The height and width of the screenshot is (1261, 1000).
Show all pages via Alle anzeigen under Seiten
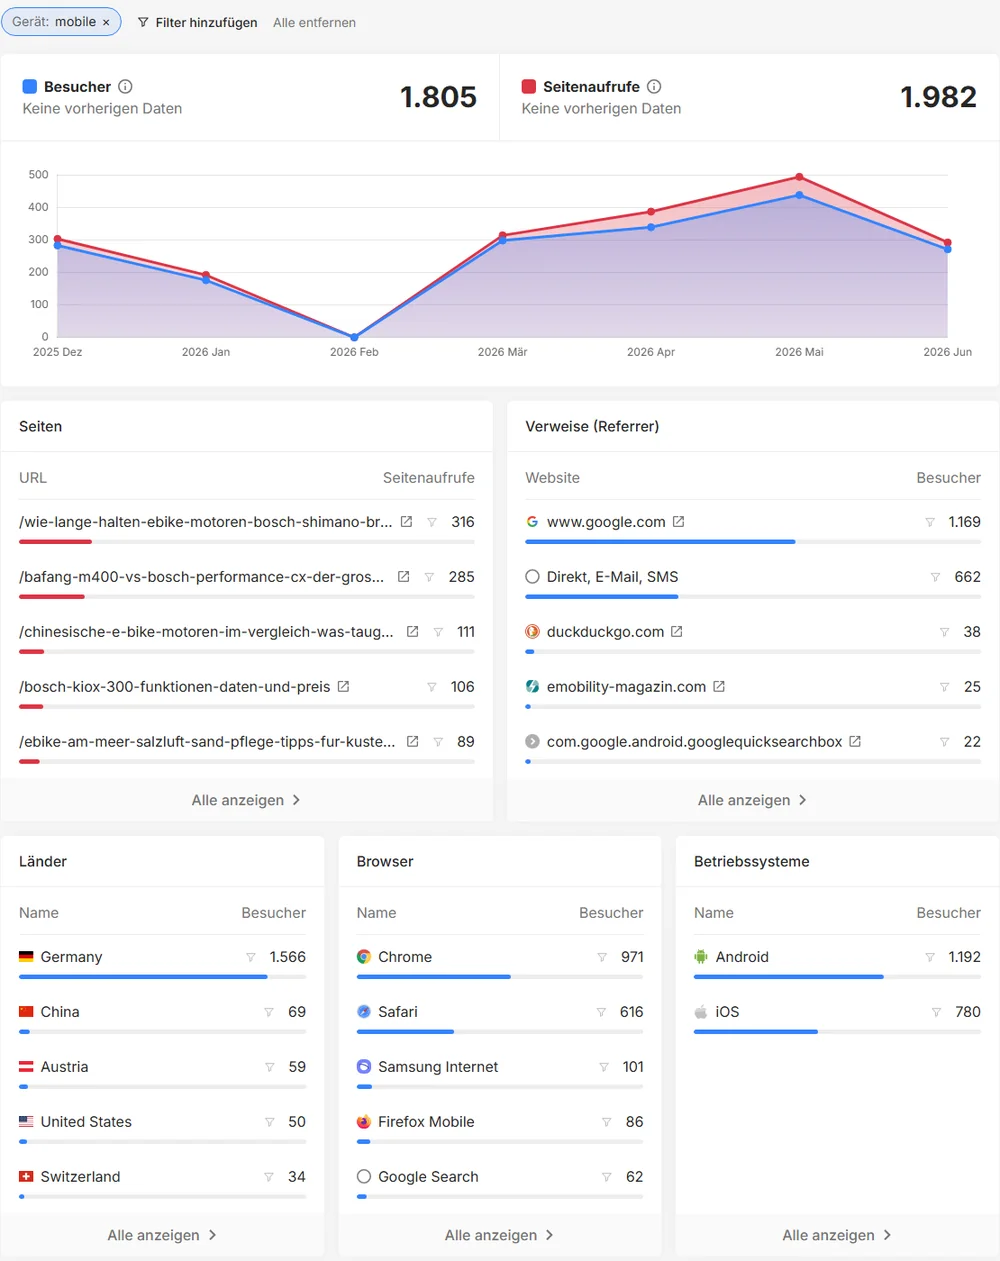click(246, 800)
